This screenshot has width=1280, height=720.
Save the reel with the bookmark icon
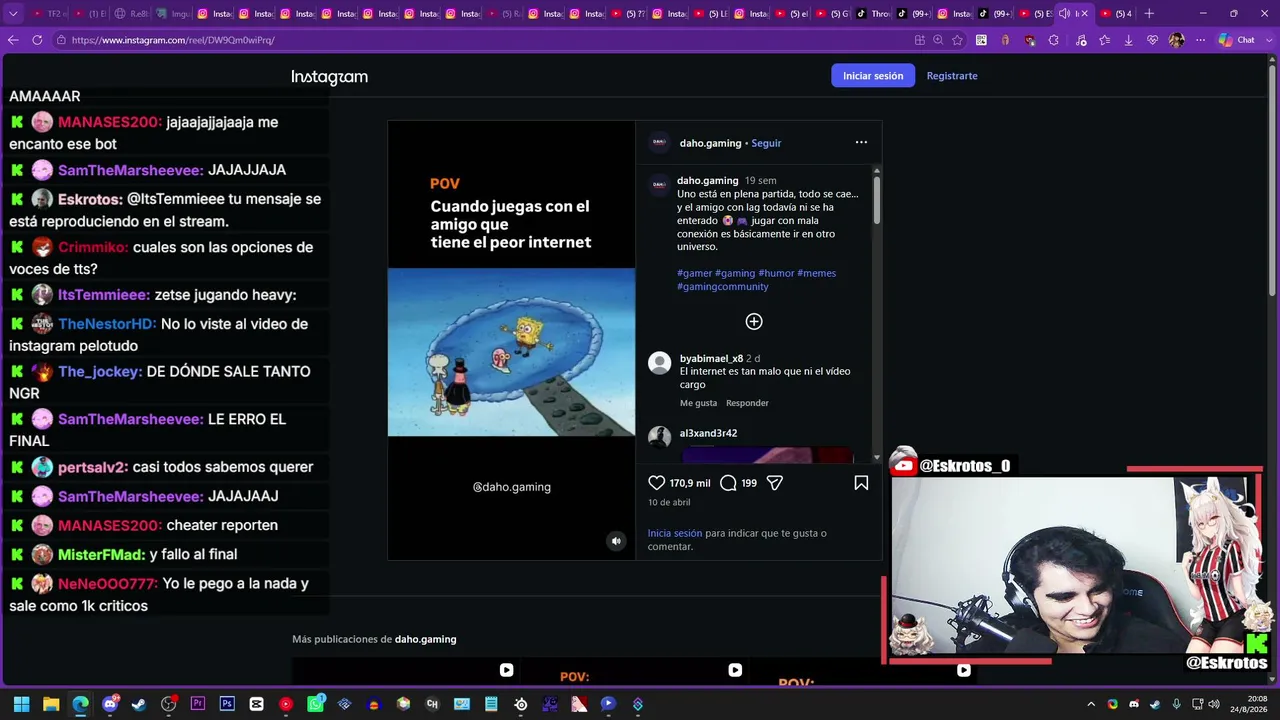[861, 483]
